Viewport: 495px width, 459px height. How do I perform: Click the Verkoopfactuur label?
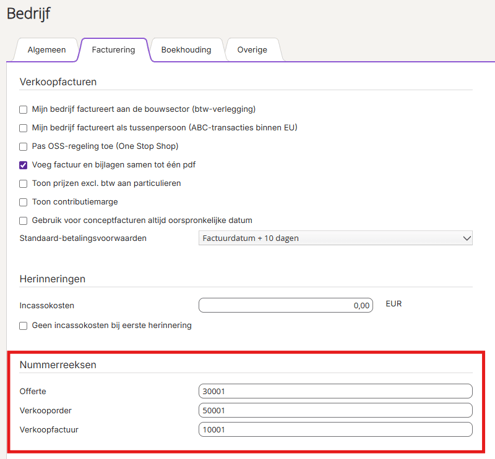pyautogui.click(x=49, y=430)
